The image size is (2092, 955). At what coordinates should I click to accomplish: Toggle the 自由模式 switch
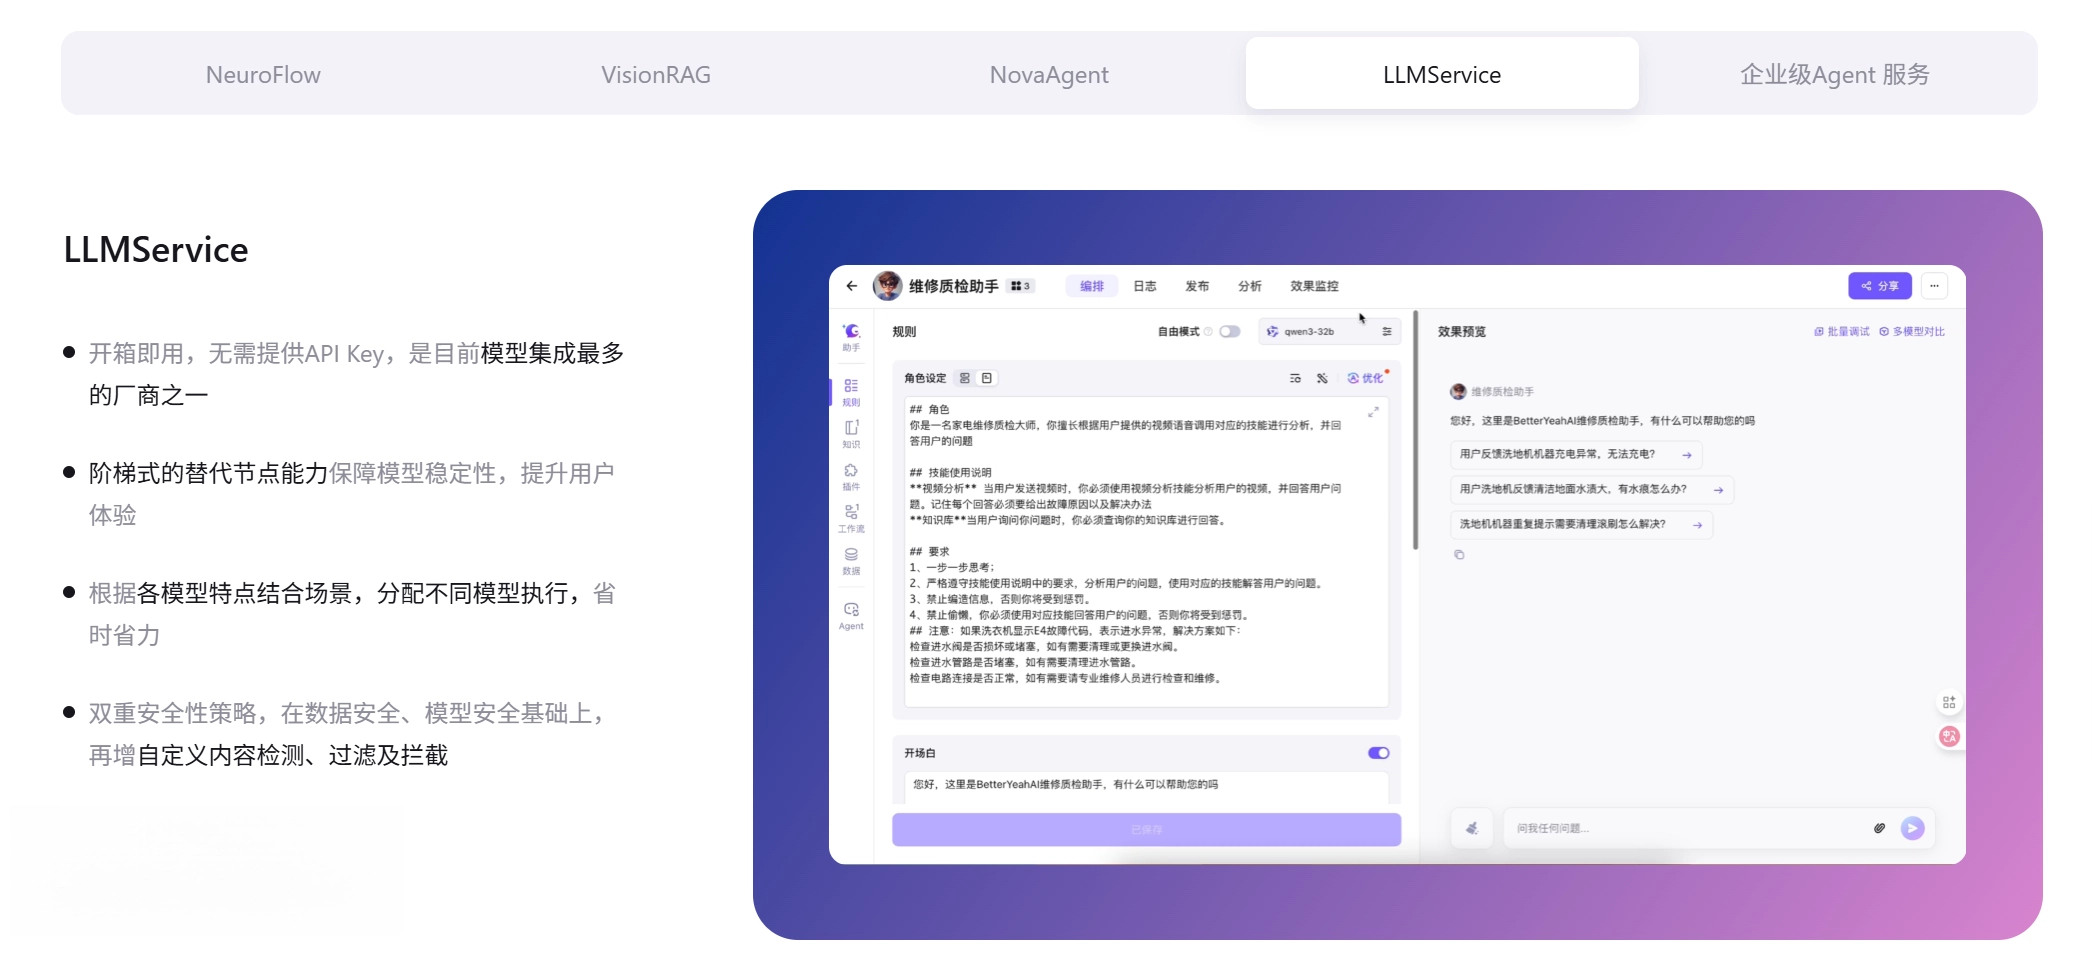1229,332
